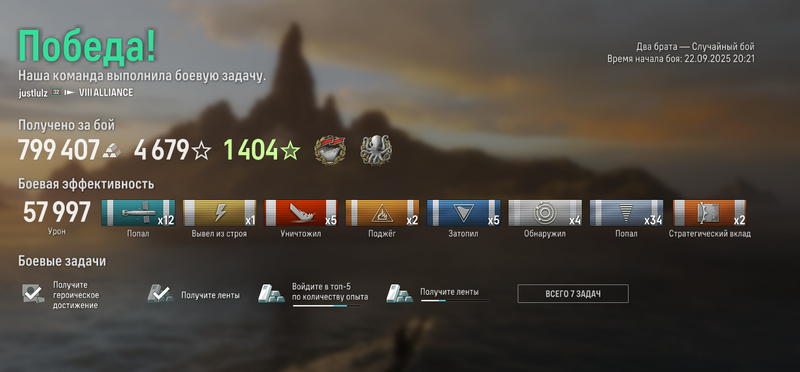The height and width of the screenshot is (372, 800).
Task: Select the Стратегический вклад ribbon
Action: click(710, 213)
